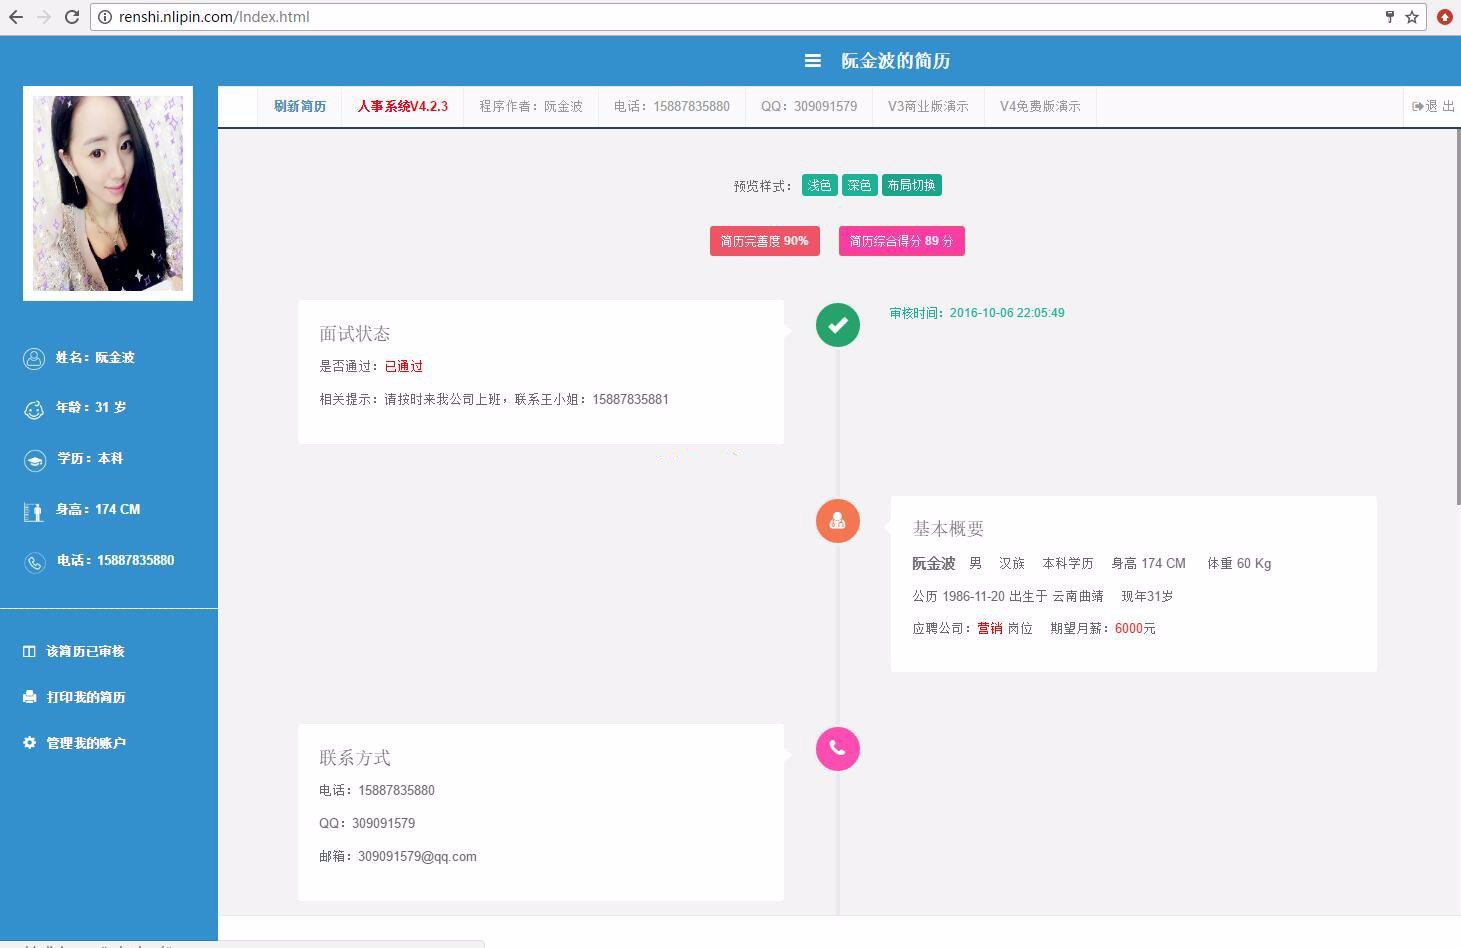Click the browser forward arrow
Viewport: 1461px width, 948px height.
[43, 17]
